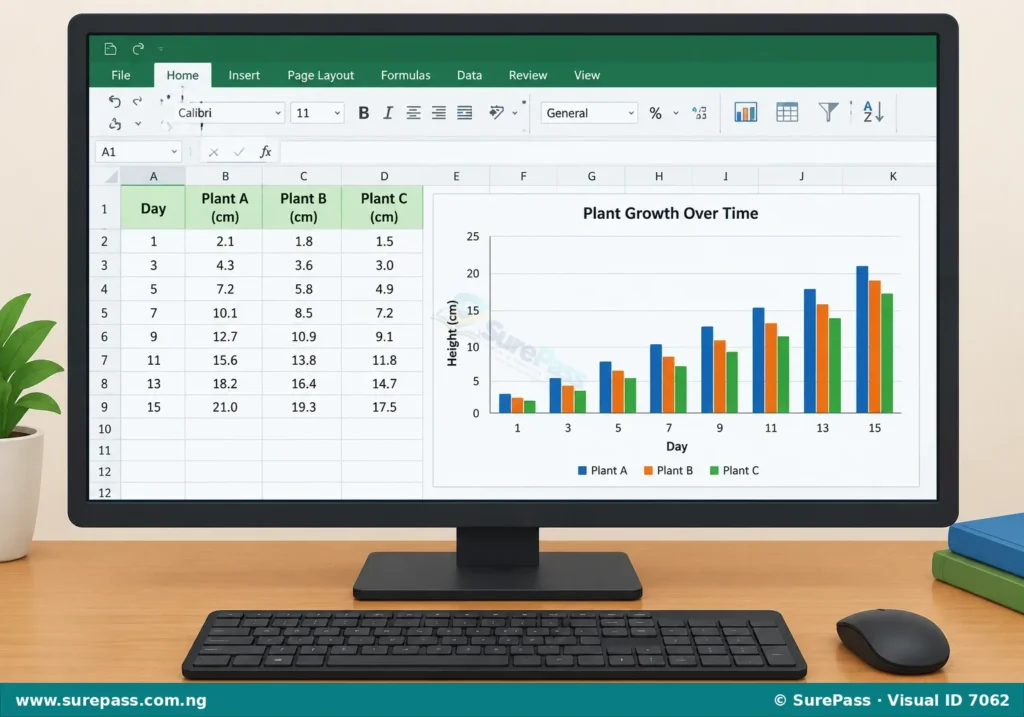Open the View tab
The width and height of the screenshot is (1024, 717).
pos(587,75)
